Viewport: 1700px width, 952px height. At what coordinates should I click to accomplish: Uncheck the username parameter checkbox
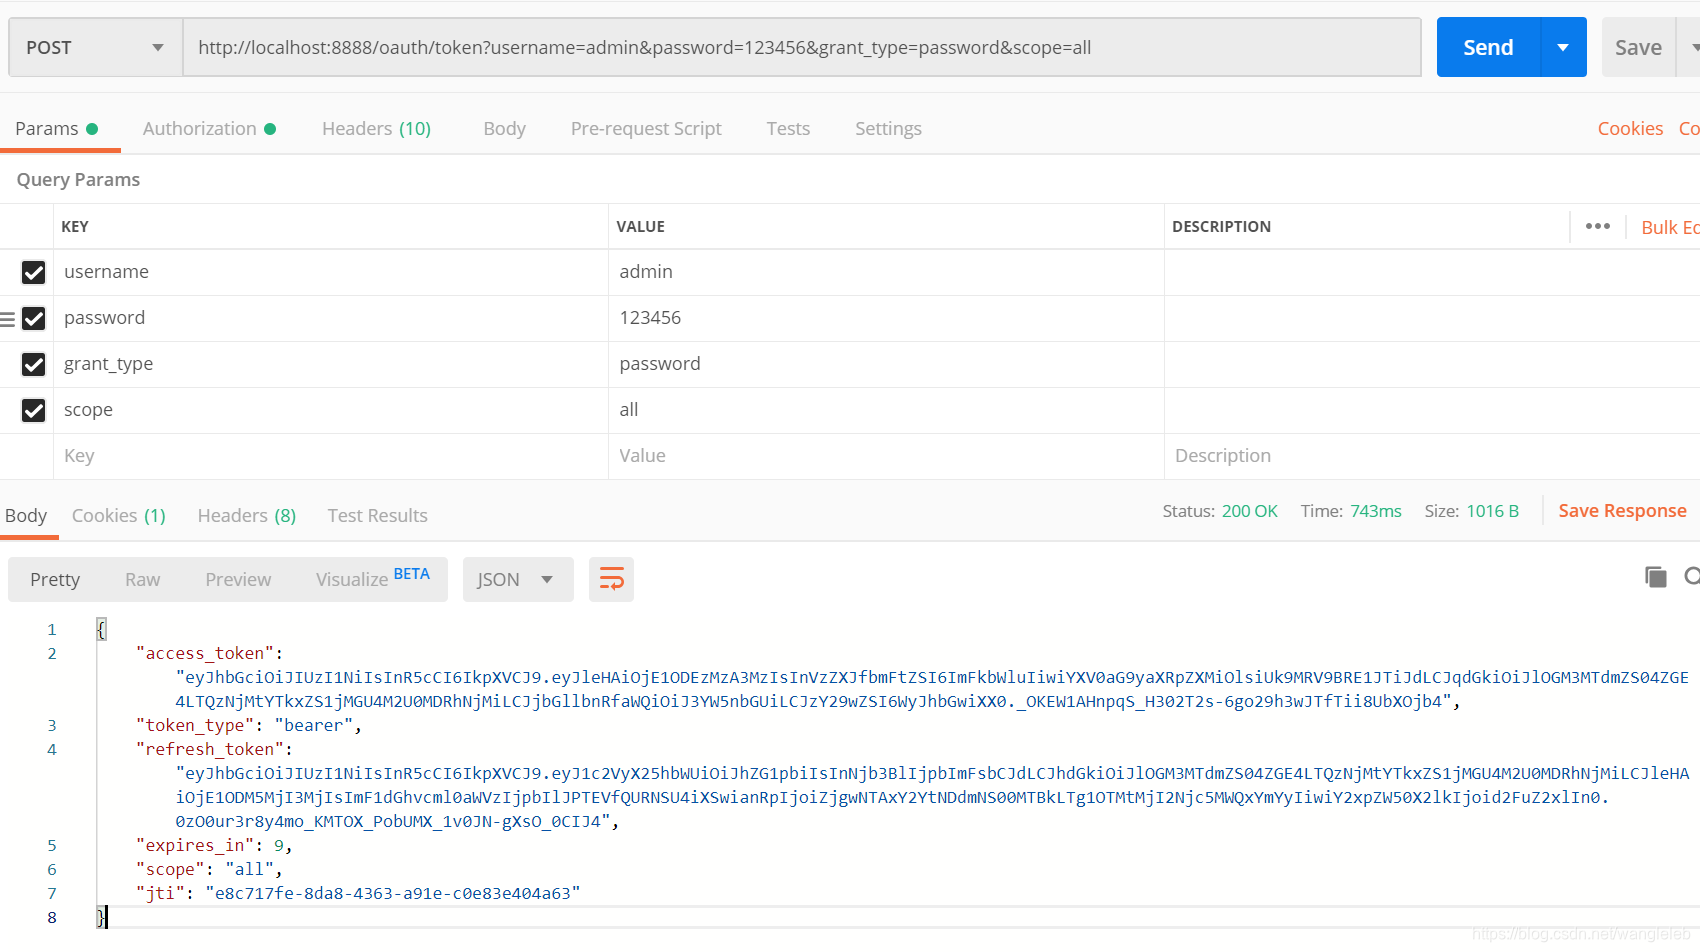(34, 272)
